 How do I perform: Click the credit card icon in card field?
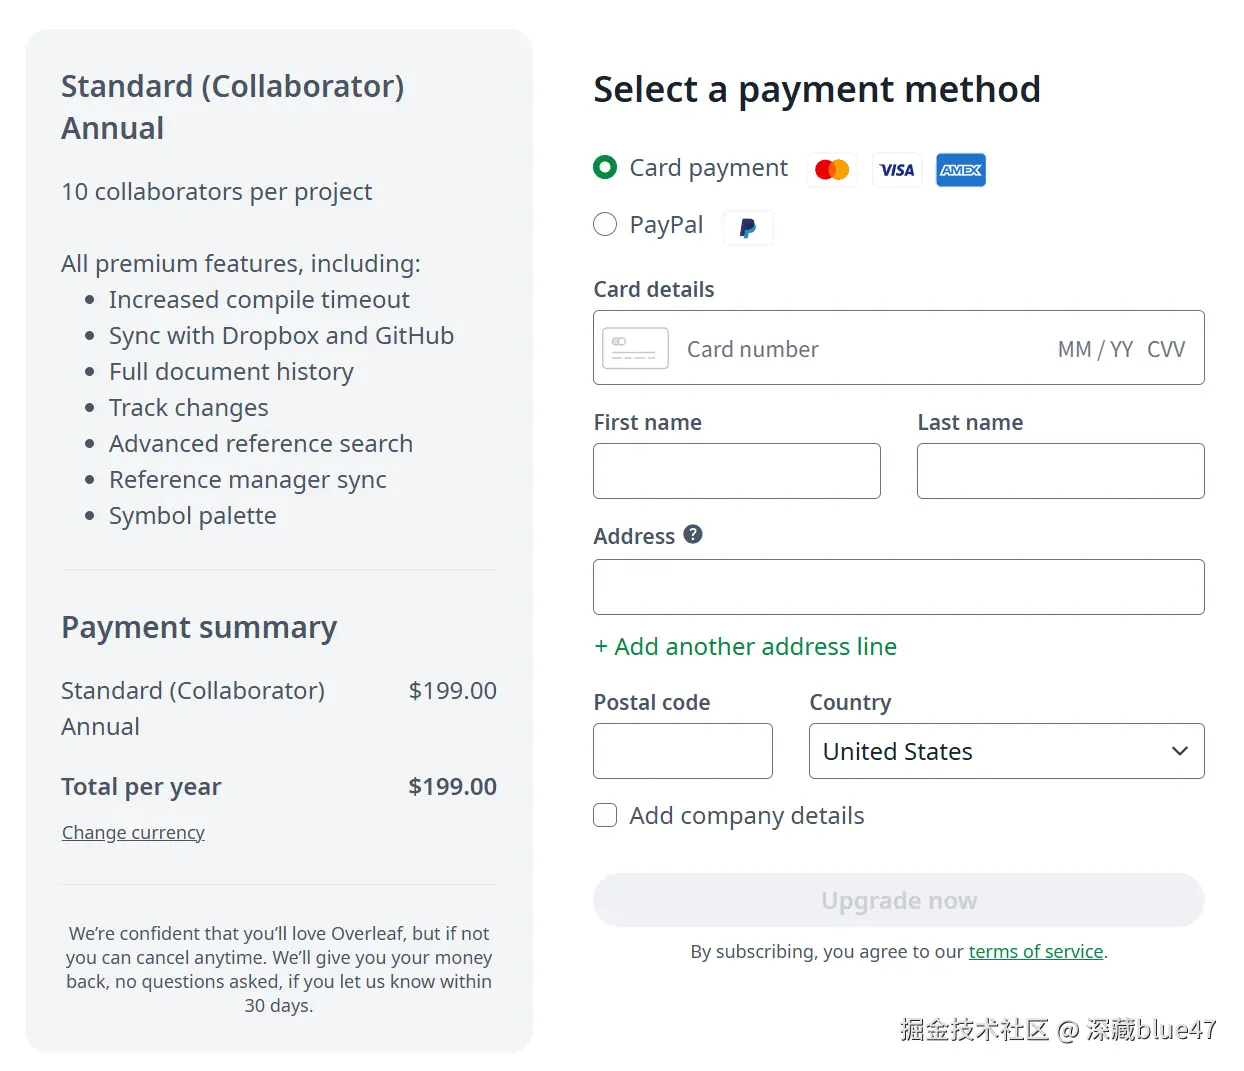pyautogui.click(x=635, y=348)
